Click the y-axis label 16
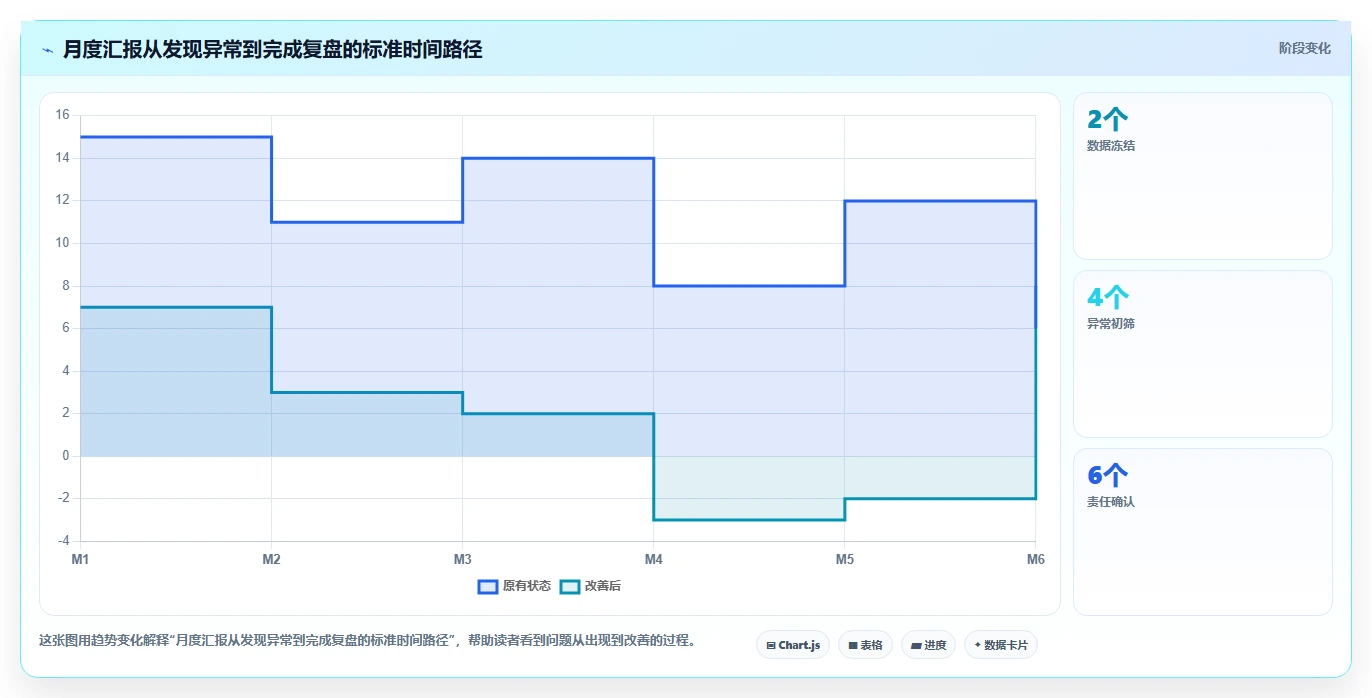This screenshot has width=1372, height=698. click(x=62, y=115)
